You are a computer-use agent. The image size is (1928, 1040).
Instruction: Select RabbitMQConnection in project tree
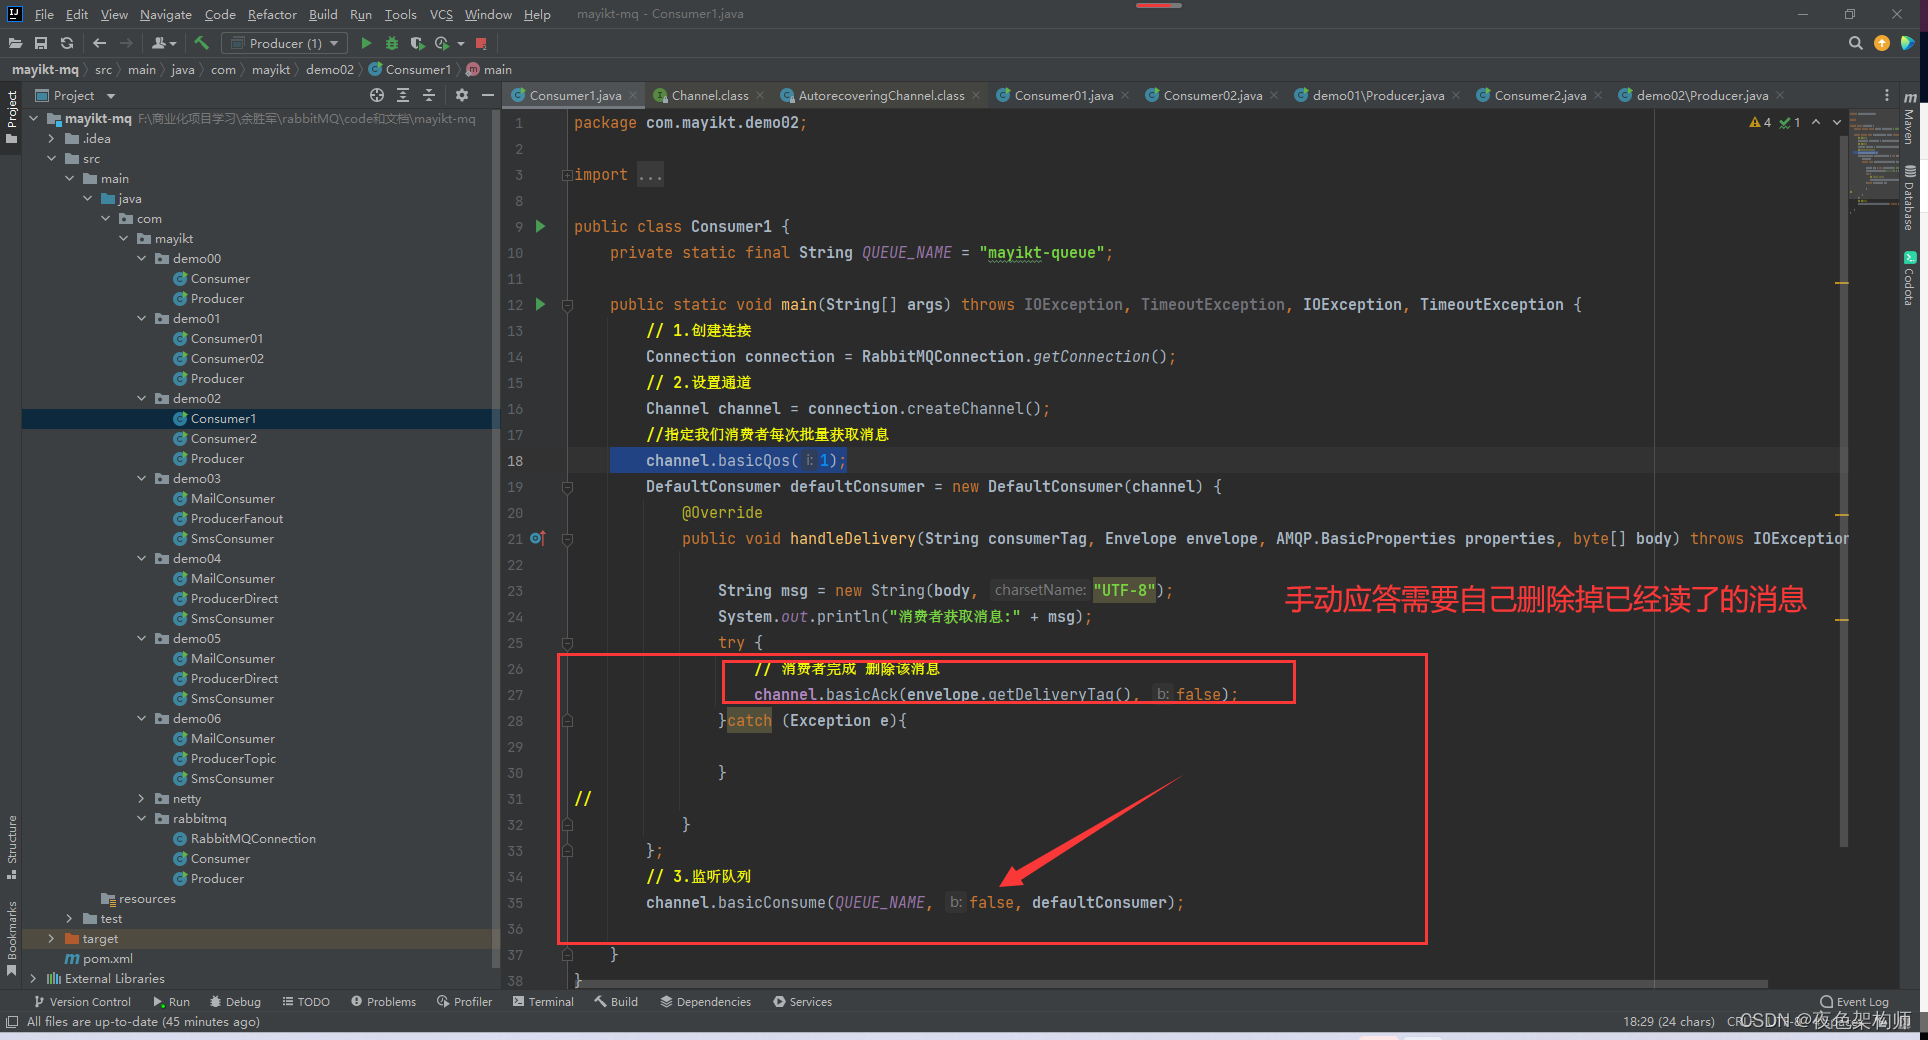[x=253, y=838]
